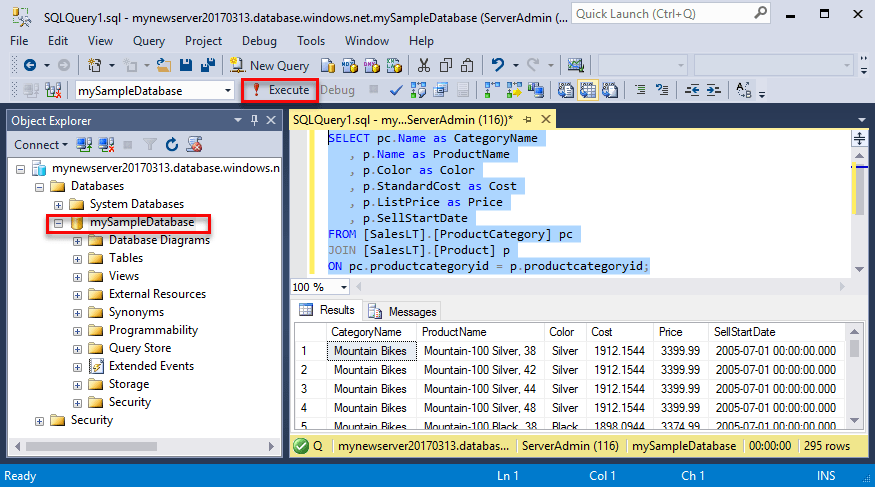Open the Debug menu

click(x=259, y=41)
